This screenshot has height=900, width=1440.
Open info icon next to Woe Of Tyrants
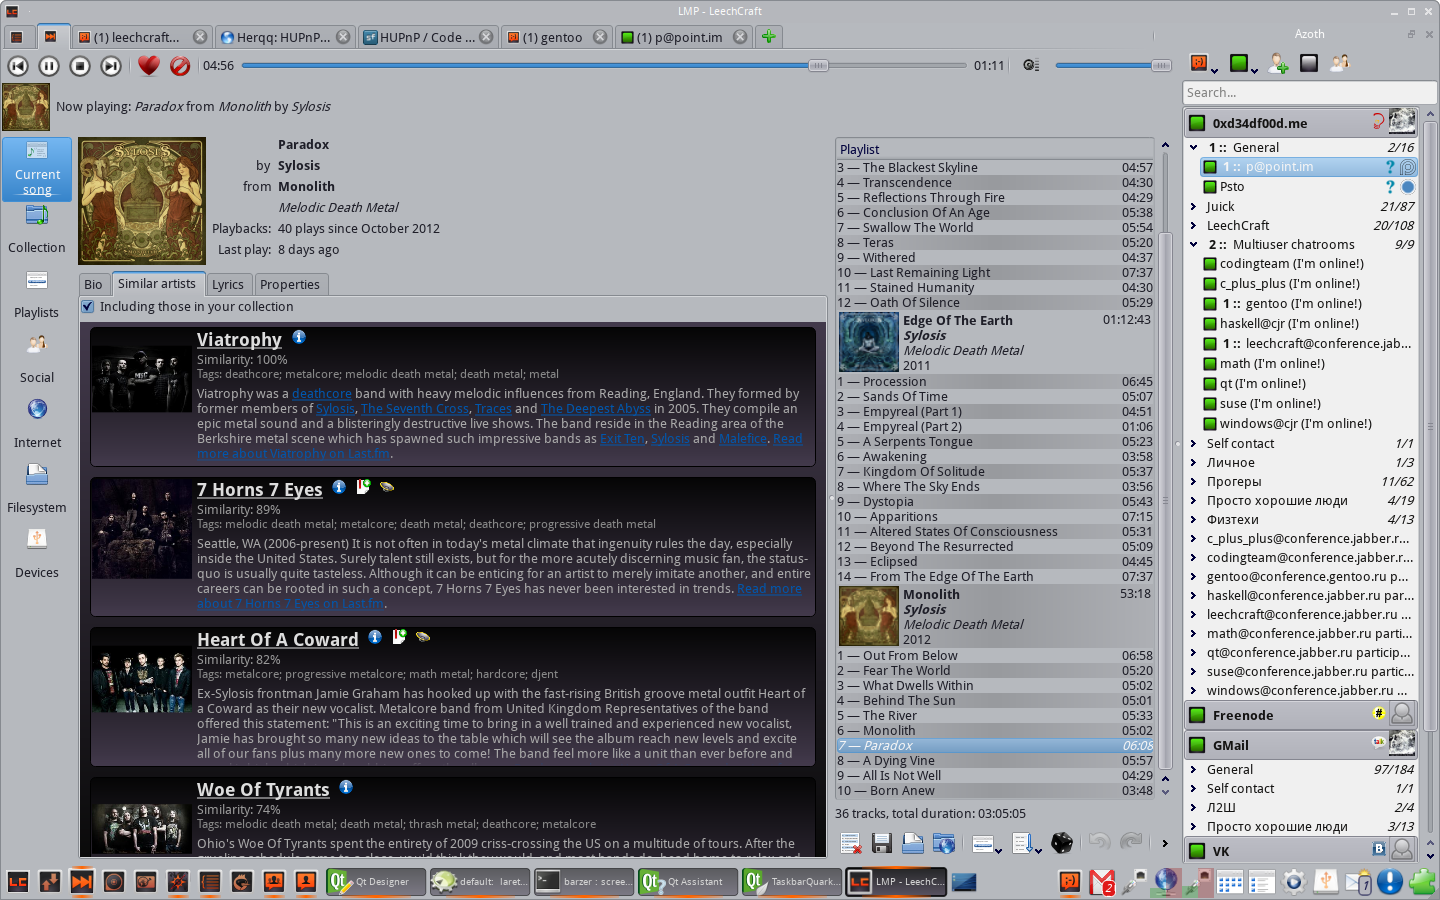click(x=346, y=787)
